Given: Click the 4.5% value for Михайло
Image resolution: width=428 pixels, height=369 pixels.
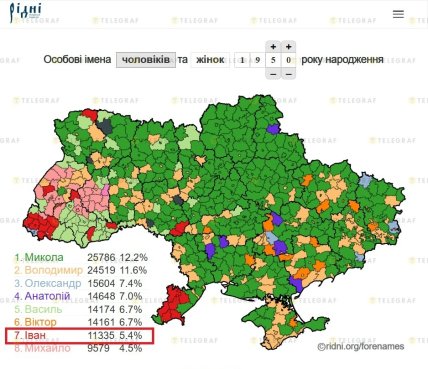Looking at the screenshot, I should (131, 348).
